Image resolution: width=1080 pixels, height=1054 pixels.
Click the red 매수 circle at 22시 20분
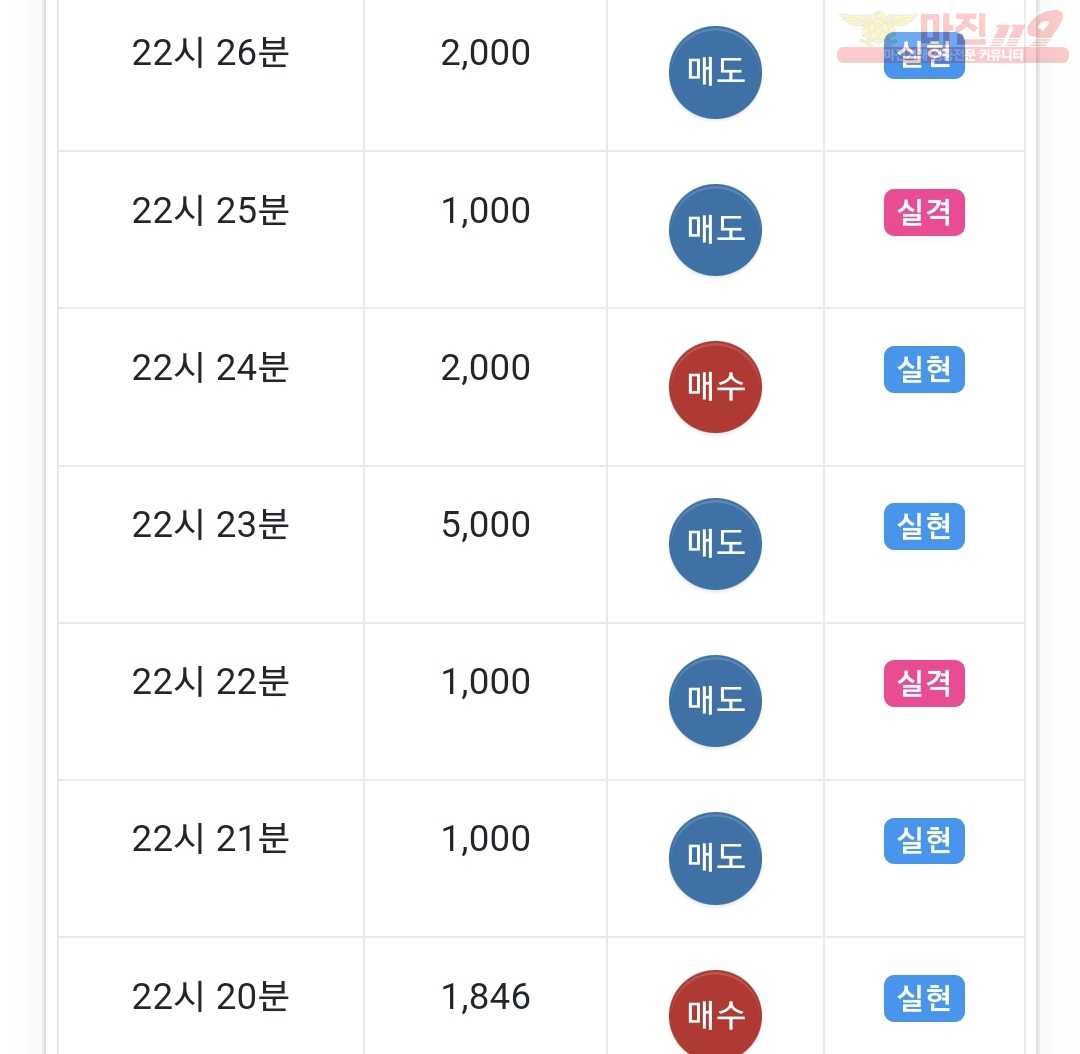[715, 1013]
